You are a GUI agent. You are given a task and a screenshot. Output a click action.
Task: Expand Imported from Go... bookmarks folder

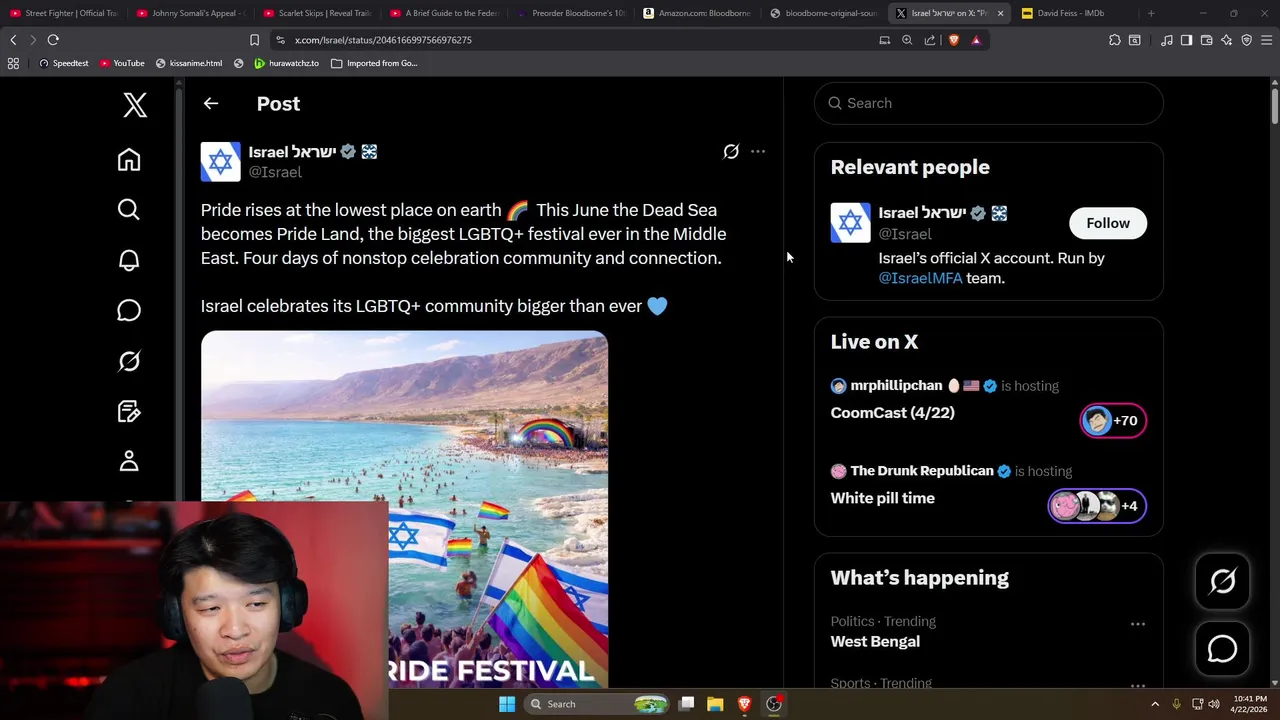pos(374,63)
